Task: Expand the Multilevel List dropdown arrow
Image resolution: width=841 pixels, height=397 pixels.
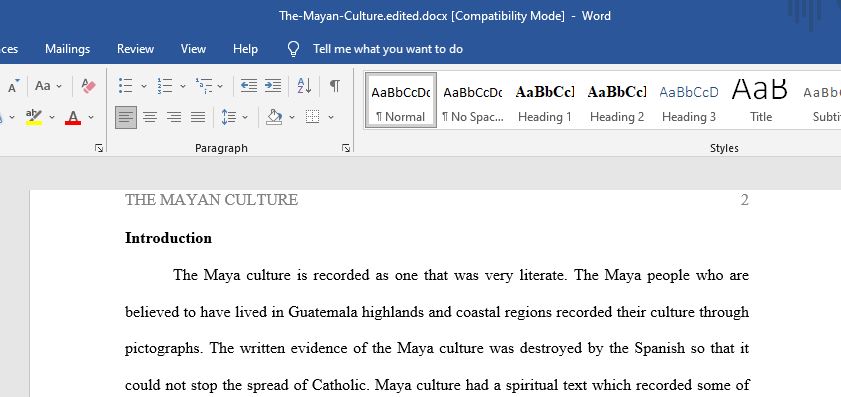Action: click(220, 86)
